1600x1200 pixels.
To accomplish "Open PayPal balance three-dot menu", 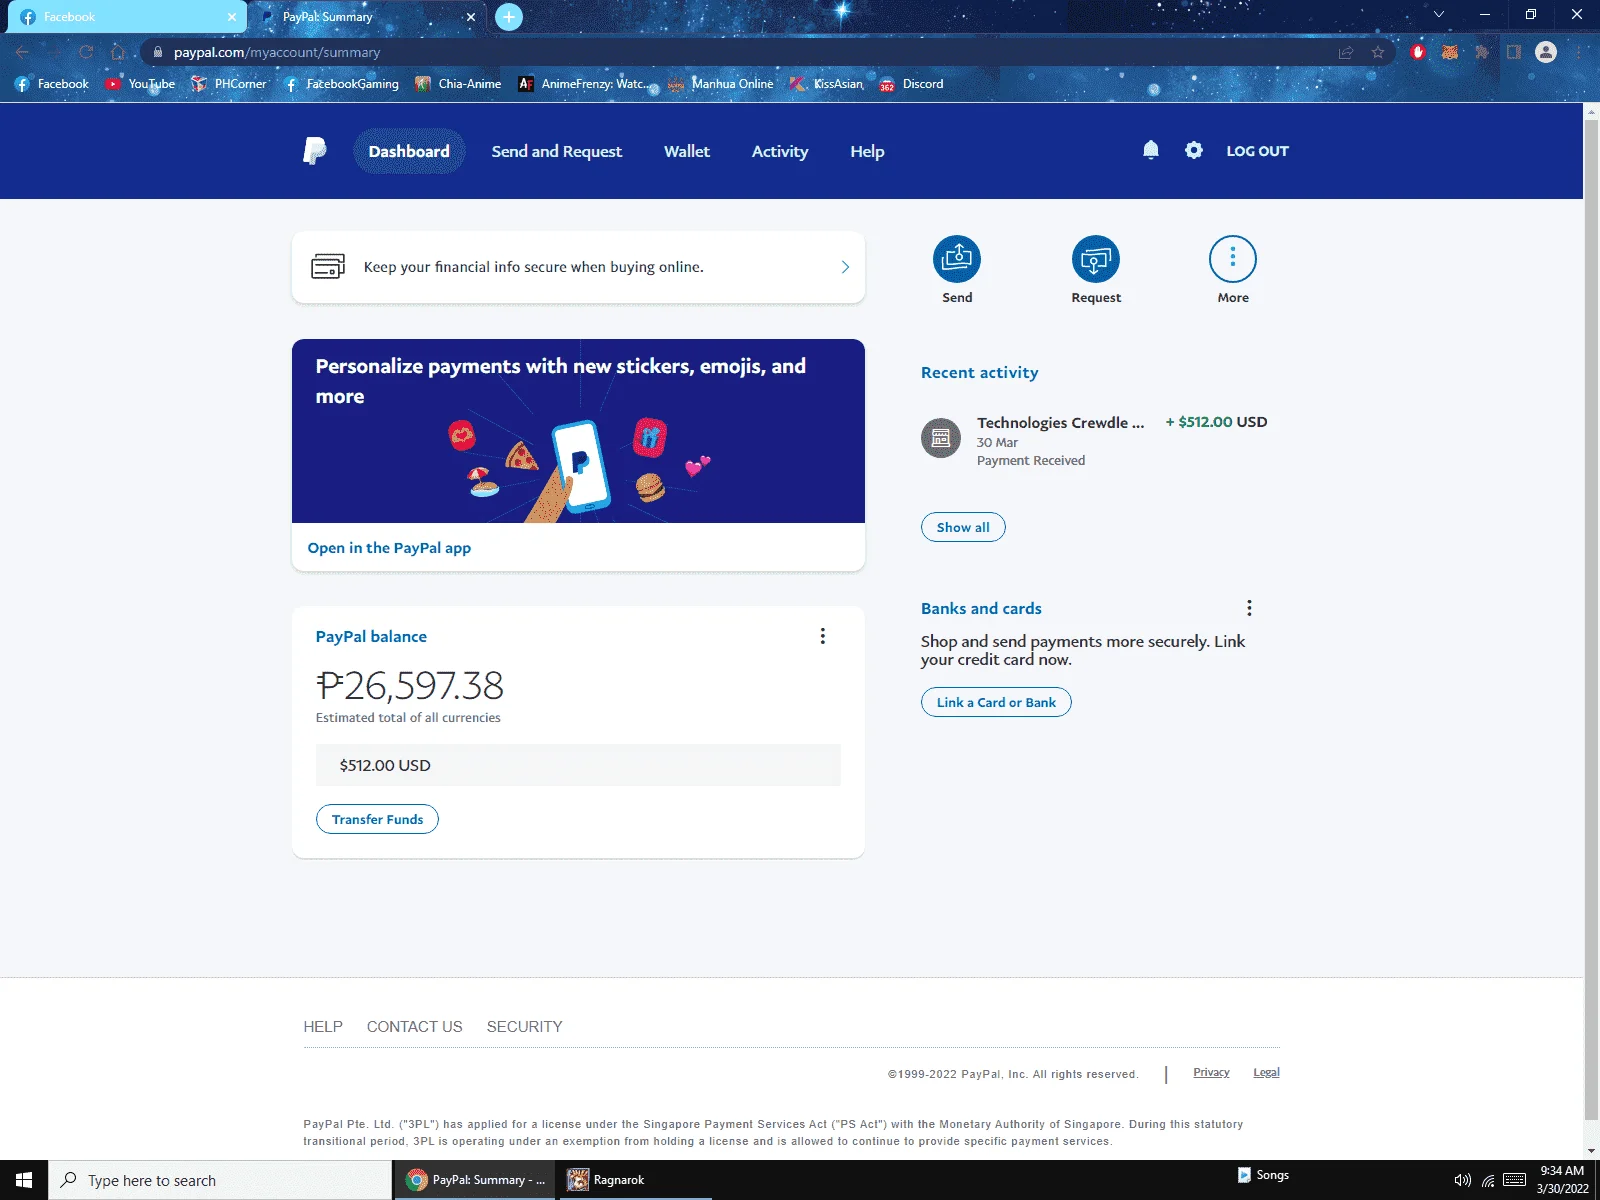I will (x=823, y=636).
